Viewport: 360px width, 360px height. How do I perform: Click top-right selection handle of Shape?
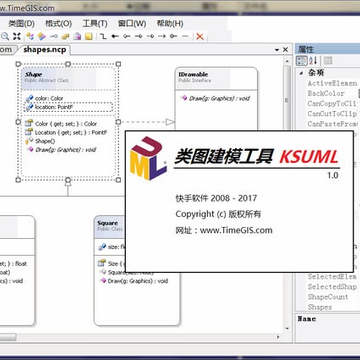[x=118, y=64]
